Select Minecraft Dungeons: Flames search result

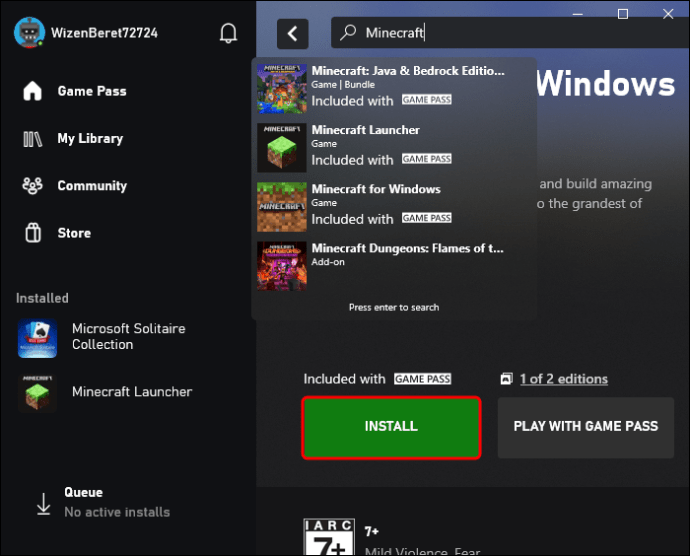pos(394,266)
